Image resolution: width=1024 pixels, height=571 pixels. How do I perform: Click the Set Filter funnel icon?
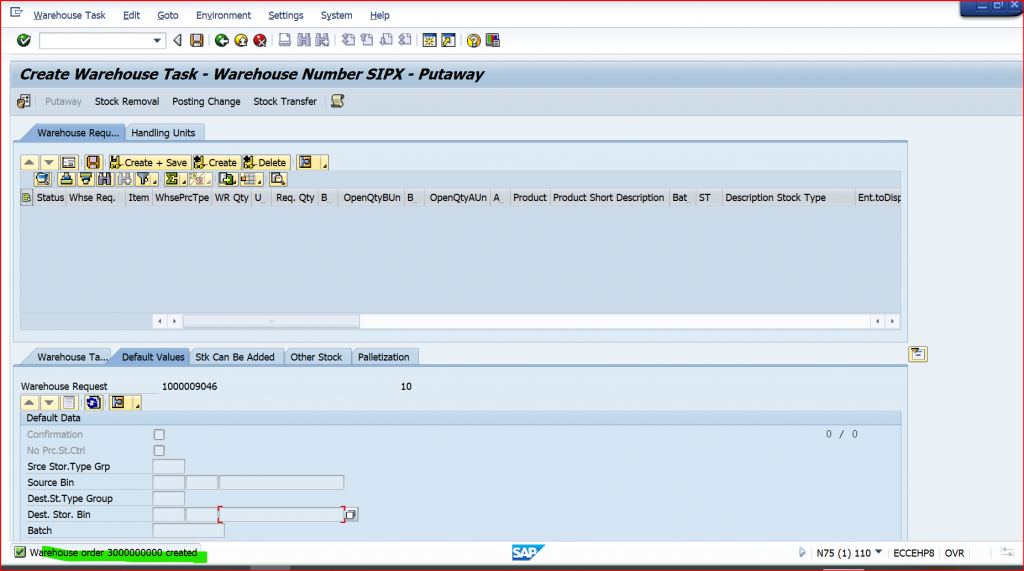click(143, 179)
